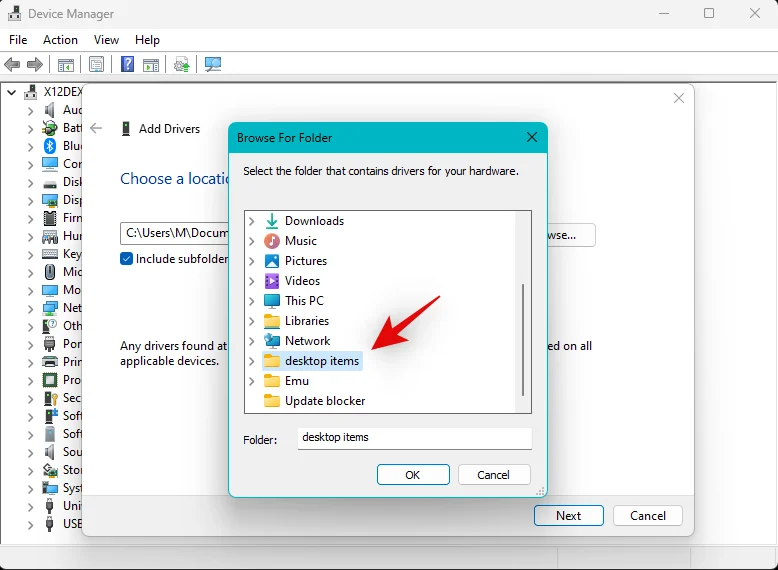
Task: Close the Add Drivers window
Action: [x=679, y=98]
